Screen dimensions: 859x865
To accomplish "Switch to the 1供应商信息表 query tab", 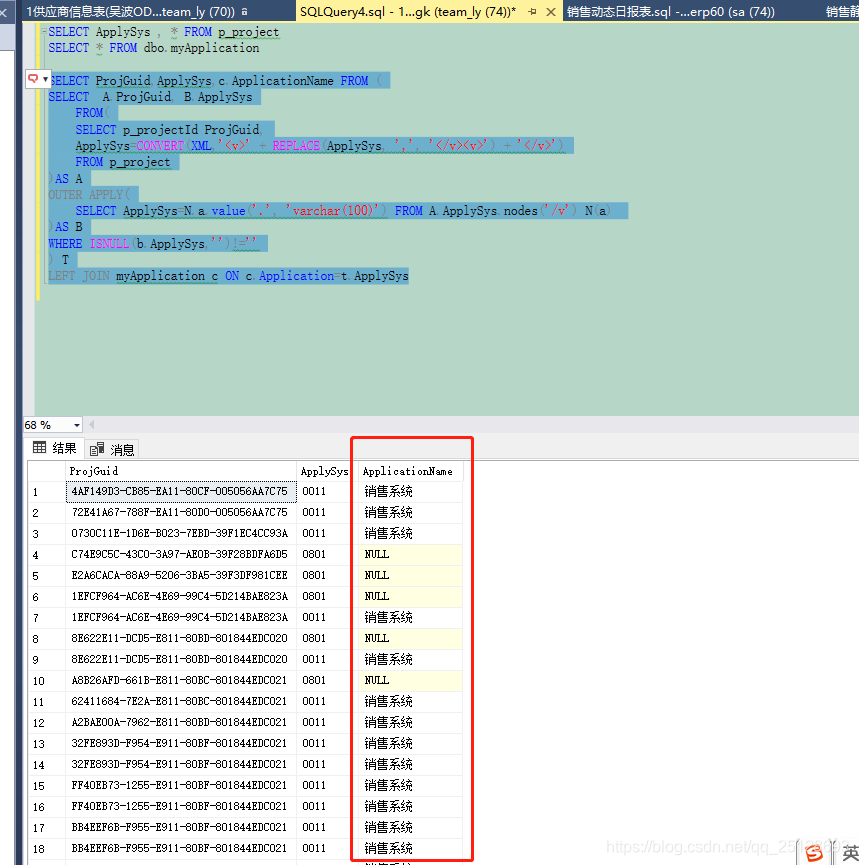I will pos(137,12).
